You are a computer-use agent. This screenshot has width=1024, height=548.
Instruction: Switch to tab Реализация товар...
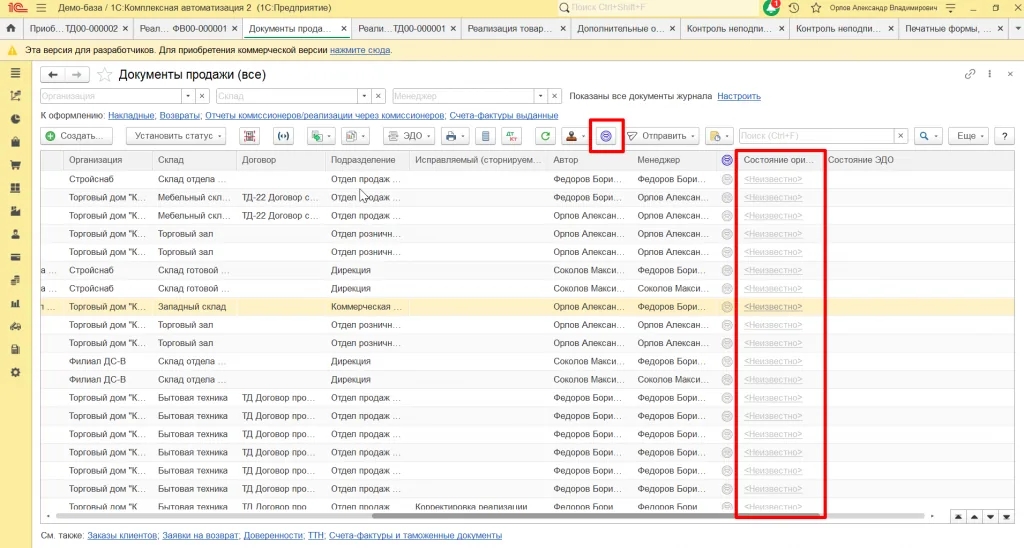[510, 28]
